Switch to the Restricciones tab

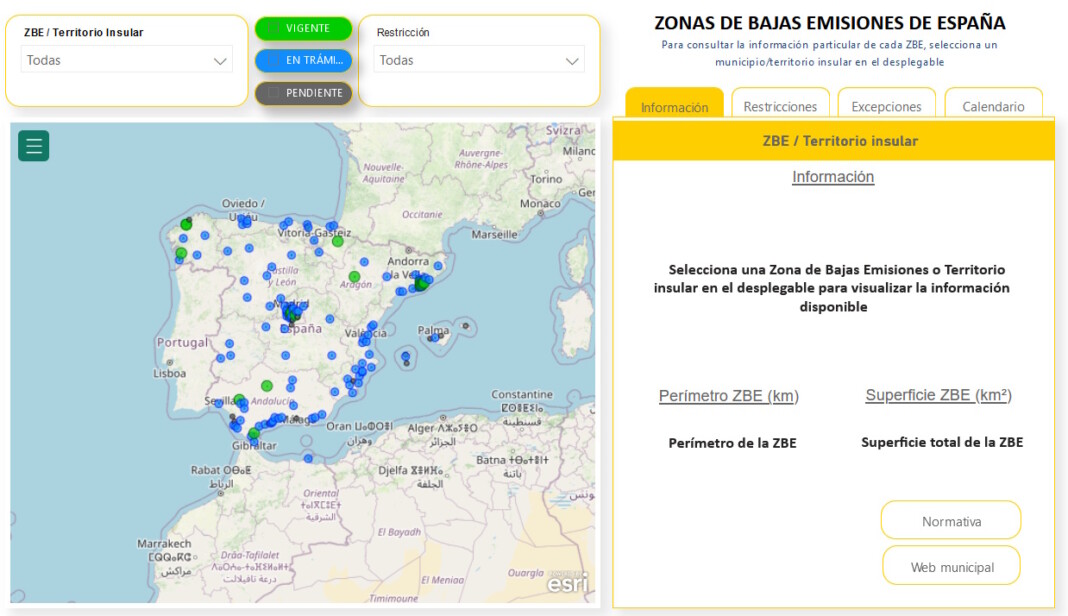(x=780, y=104)
